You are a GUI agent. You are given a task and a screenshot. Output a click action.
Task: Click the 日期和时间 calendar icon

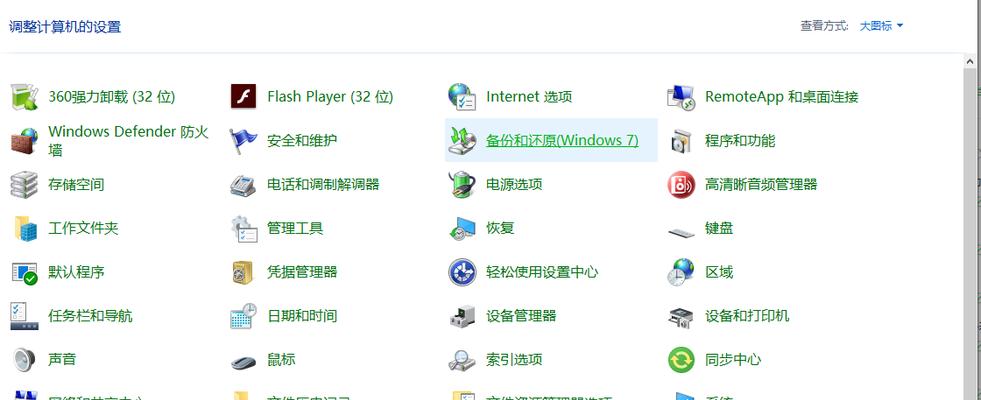243,315
